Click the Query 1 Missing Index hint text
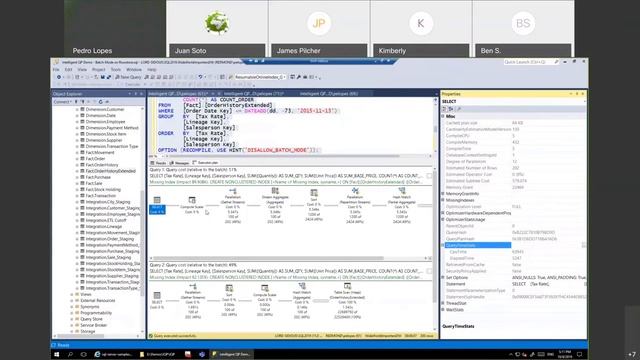640x360 pixels. click(x=286, y=182)
